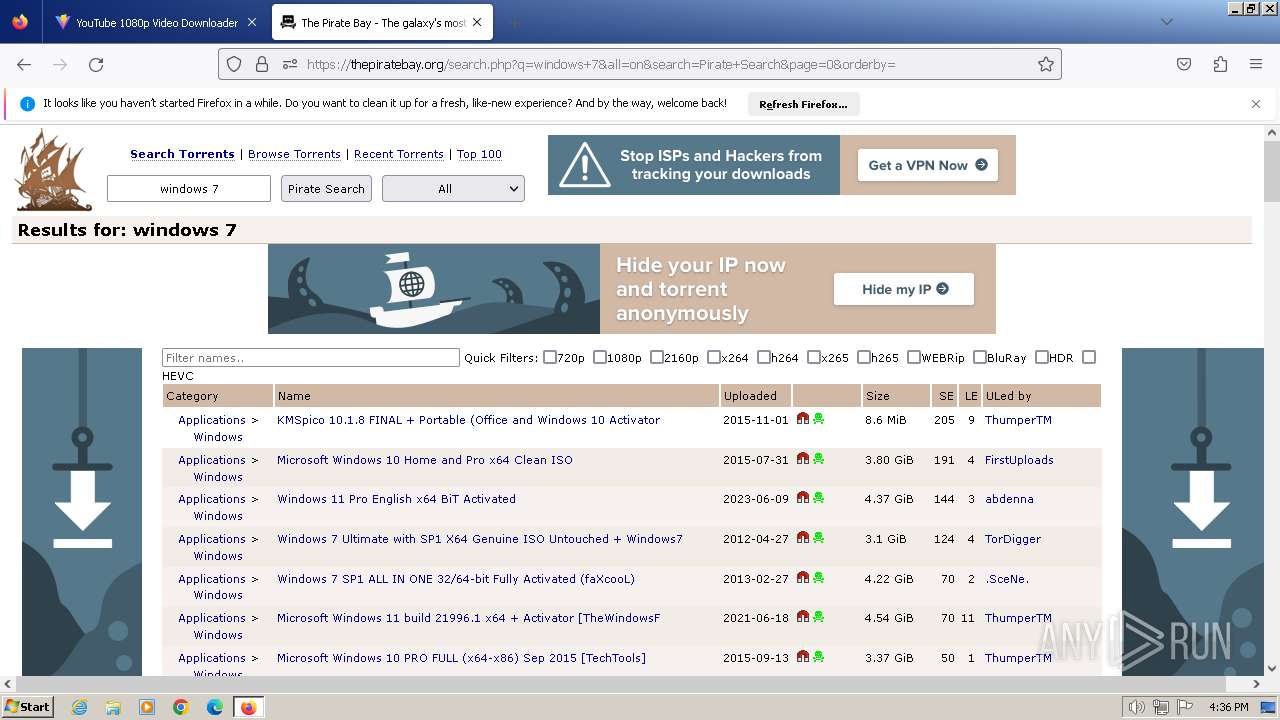The height and width of the screenshot is (720, 1280).
Task: Go back to the previous page
Action: [x=24, y=64]
